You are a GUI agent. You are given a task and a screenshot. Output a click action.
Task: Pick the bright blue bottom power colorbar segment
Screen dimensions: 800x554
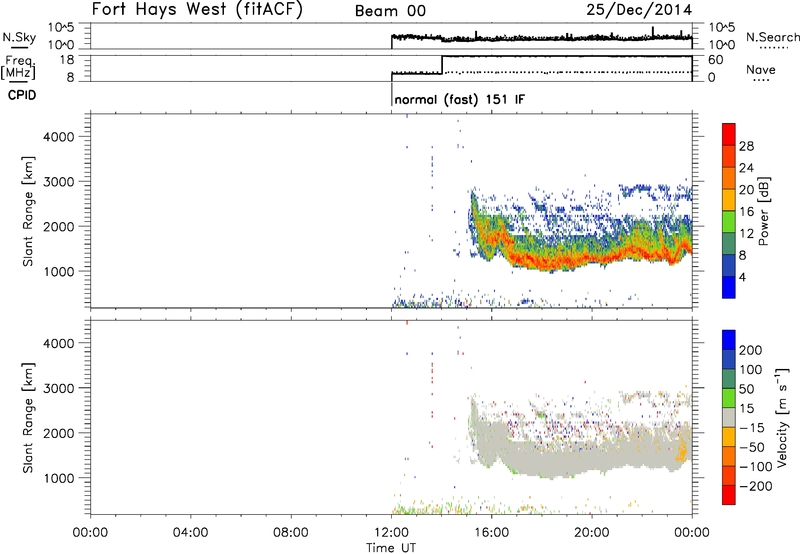pos(729,287)
